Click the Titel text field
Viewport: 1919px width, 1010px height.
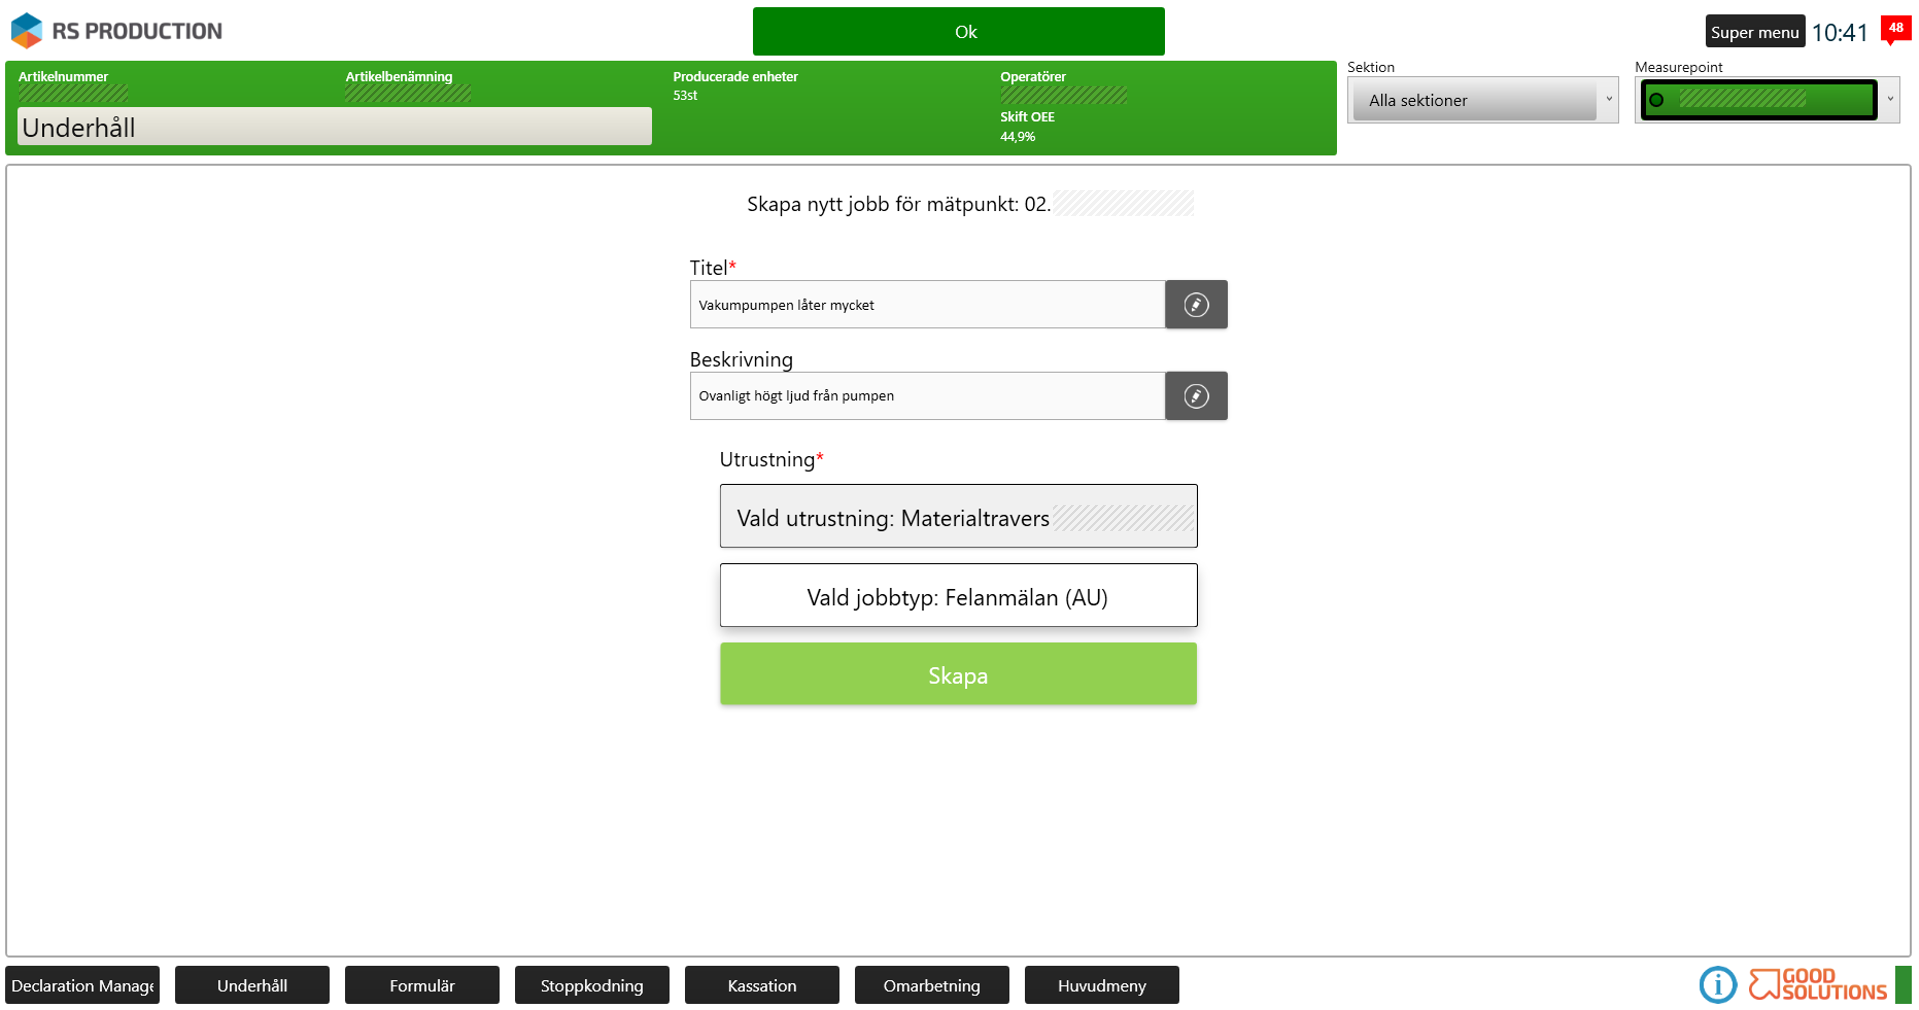click(x=927, y=304)
